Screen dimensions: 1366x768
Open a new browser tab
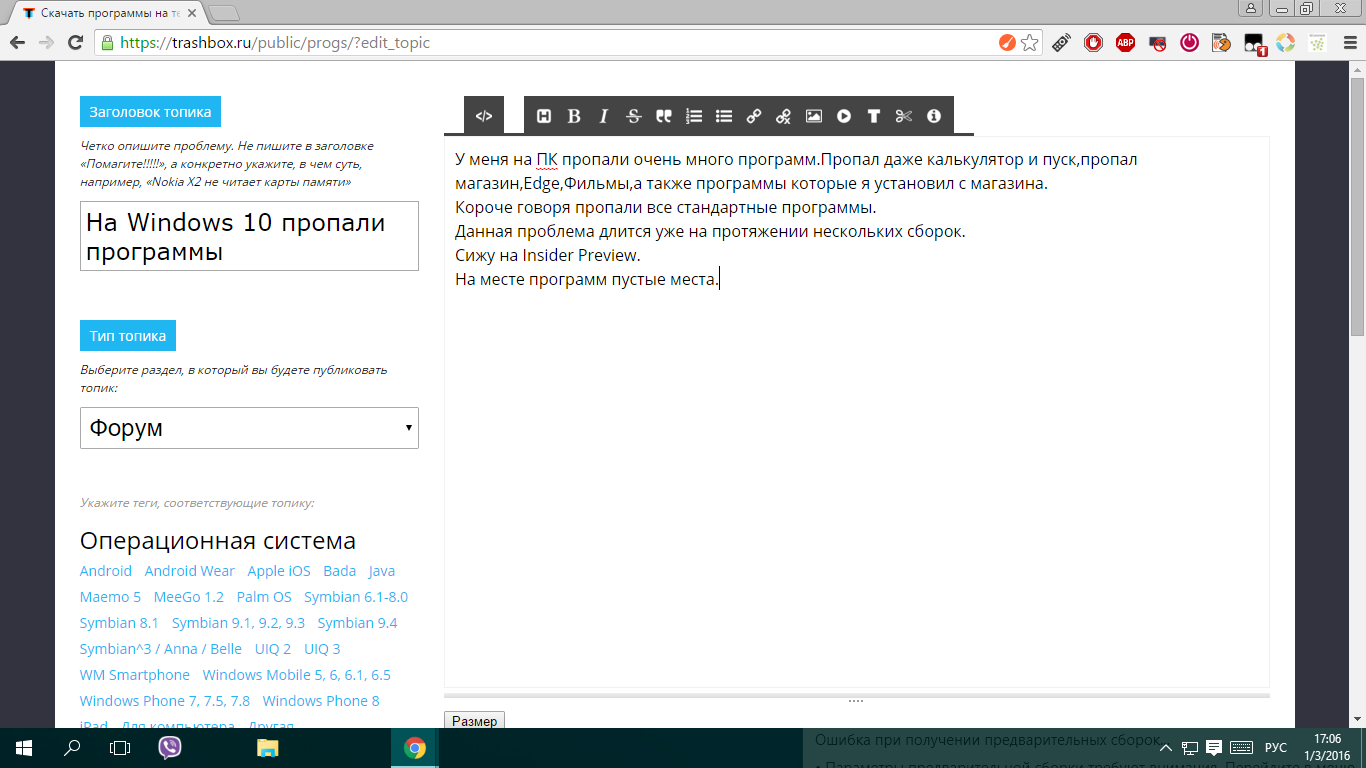click(225, 13)
